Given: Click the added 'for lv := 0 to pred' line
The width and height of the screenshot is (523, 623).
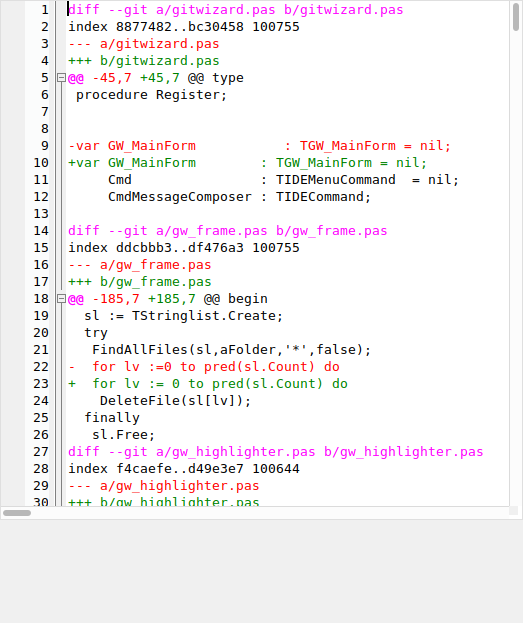Looking at the screenshot, I should (x=208, y=383).
